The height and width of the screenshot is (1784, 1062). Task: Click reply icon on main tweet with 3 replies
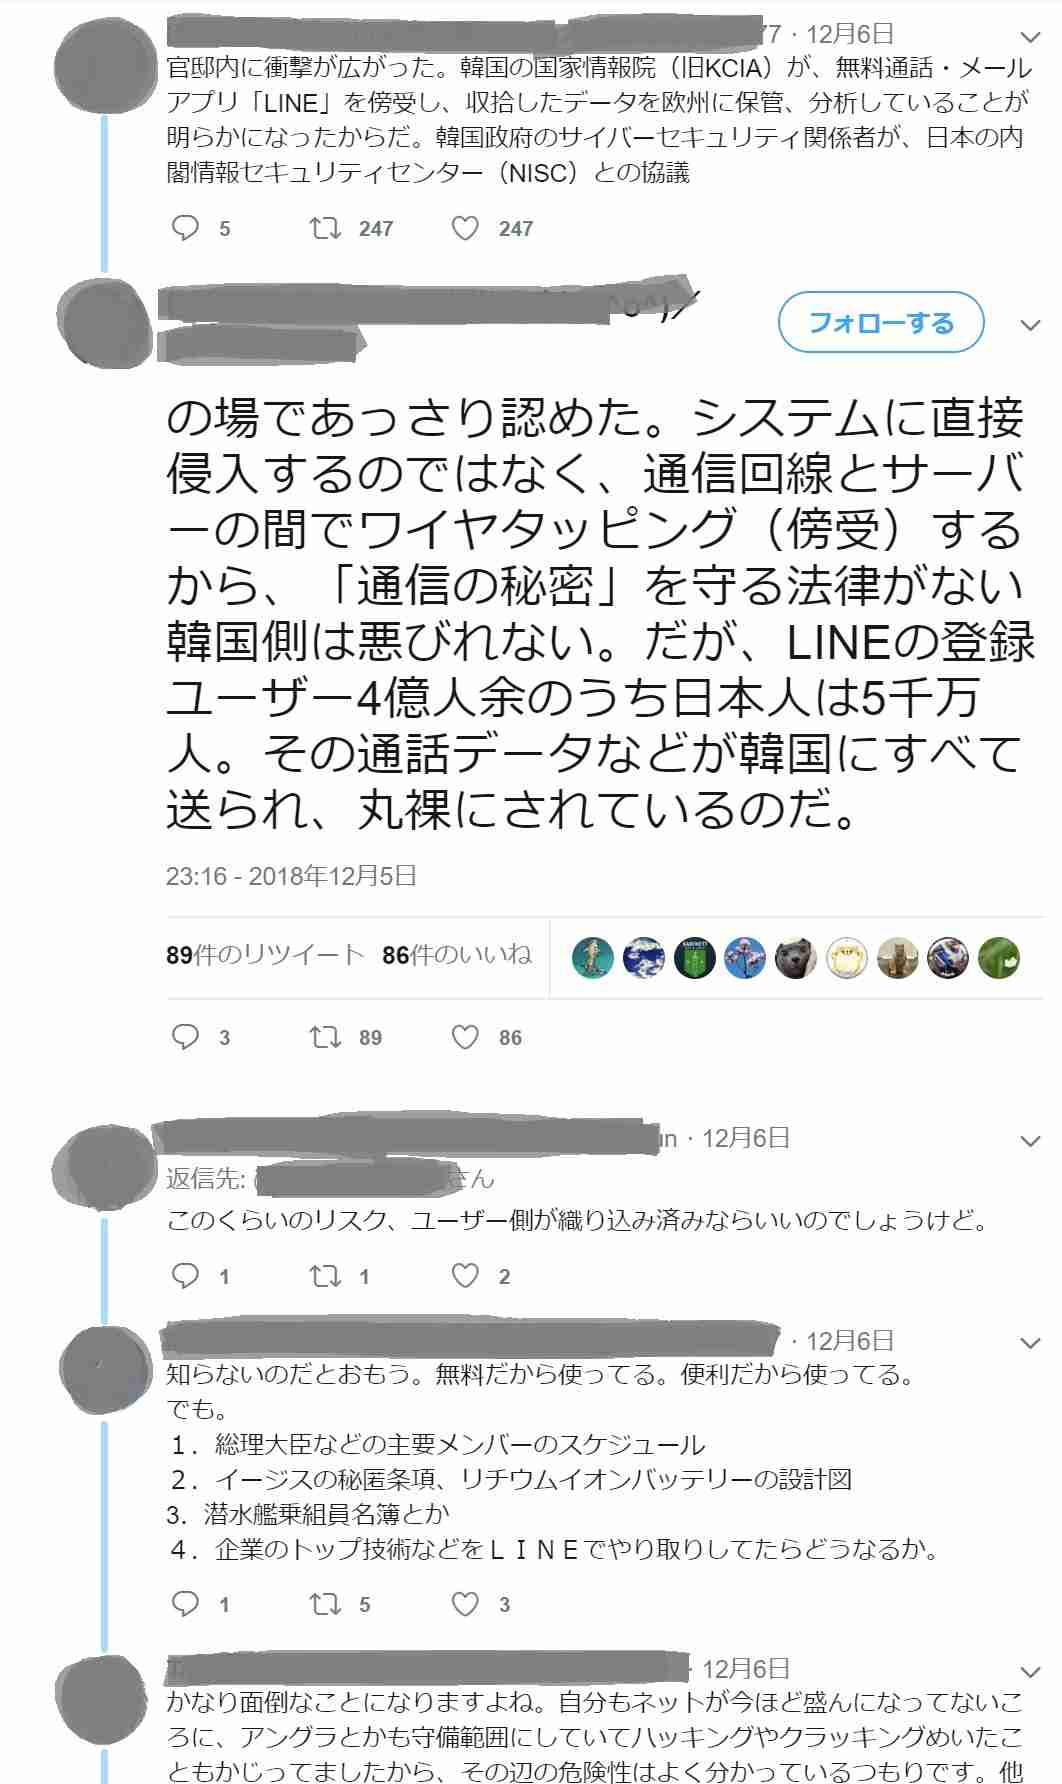point(186,1037)
